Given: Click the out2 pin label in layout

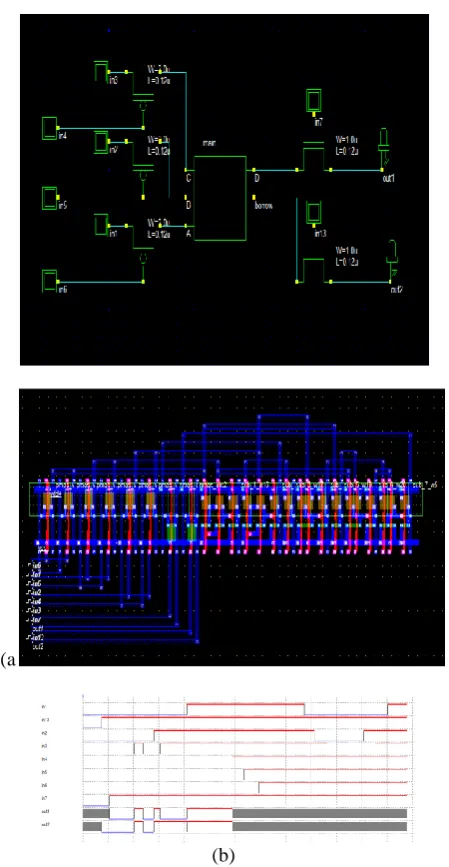Looking at the screenshot, I should pos(38,646).
